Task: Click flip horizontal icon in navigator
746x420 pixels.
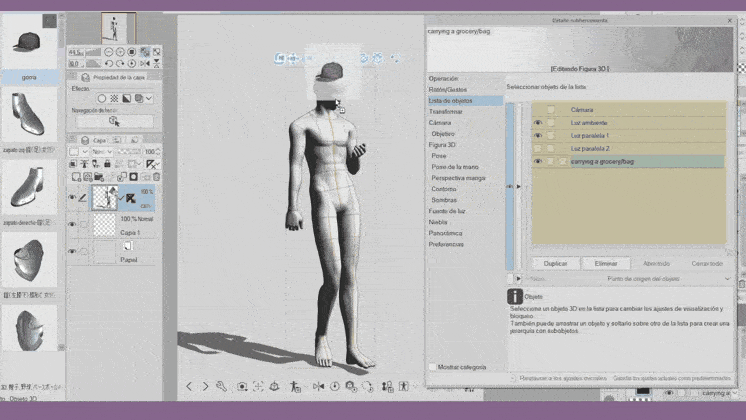Action: 145,63
